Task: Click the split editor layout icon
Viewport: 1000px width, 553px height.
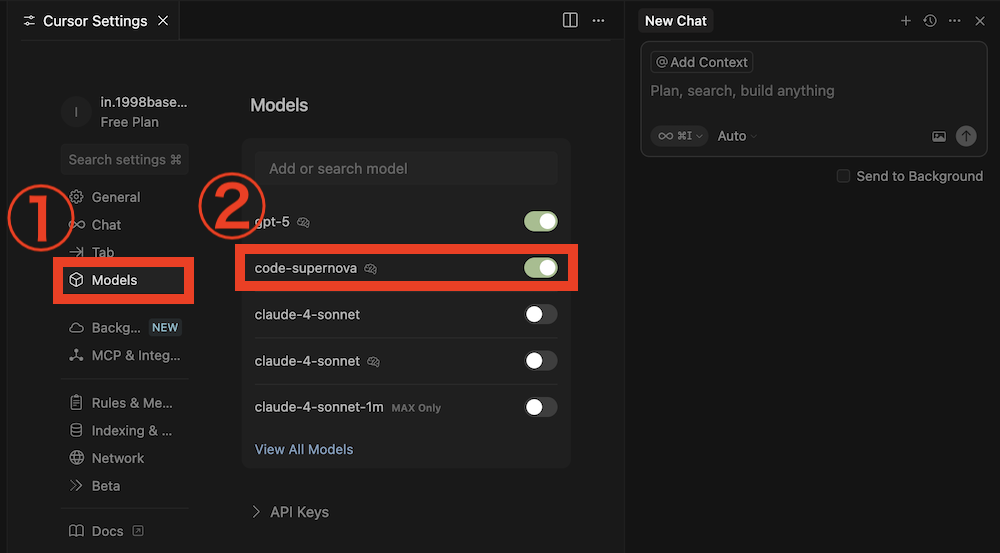Action: click(x=570, y=20)
